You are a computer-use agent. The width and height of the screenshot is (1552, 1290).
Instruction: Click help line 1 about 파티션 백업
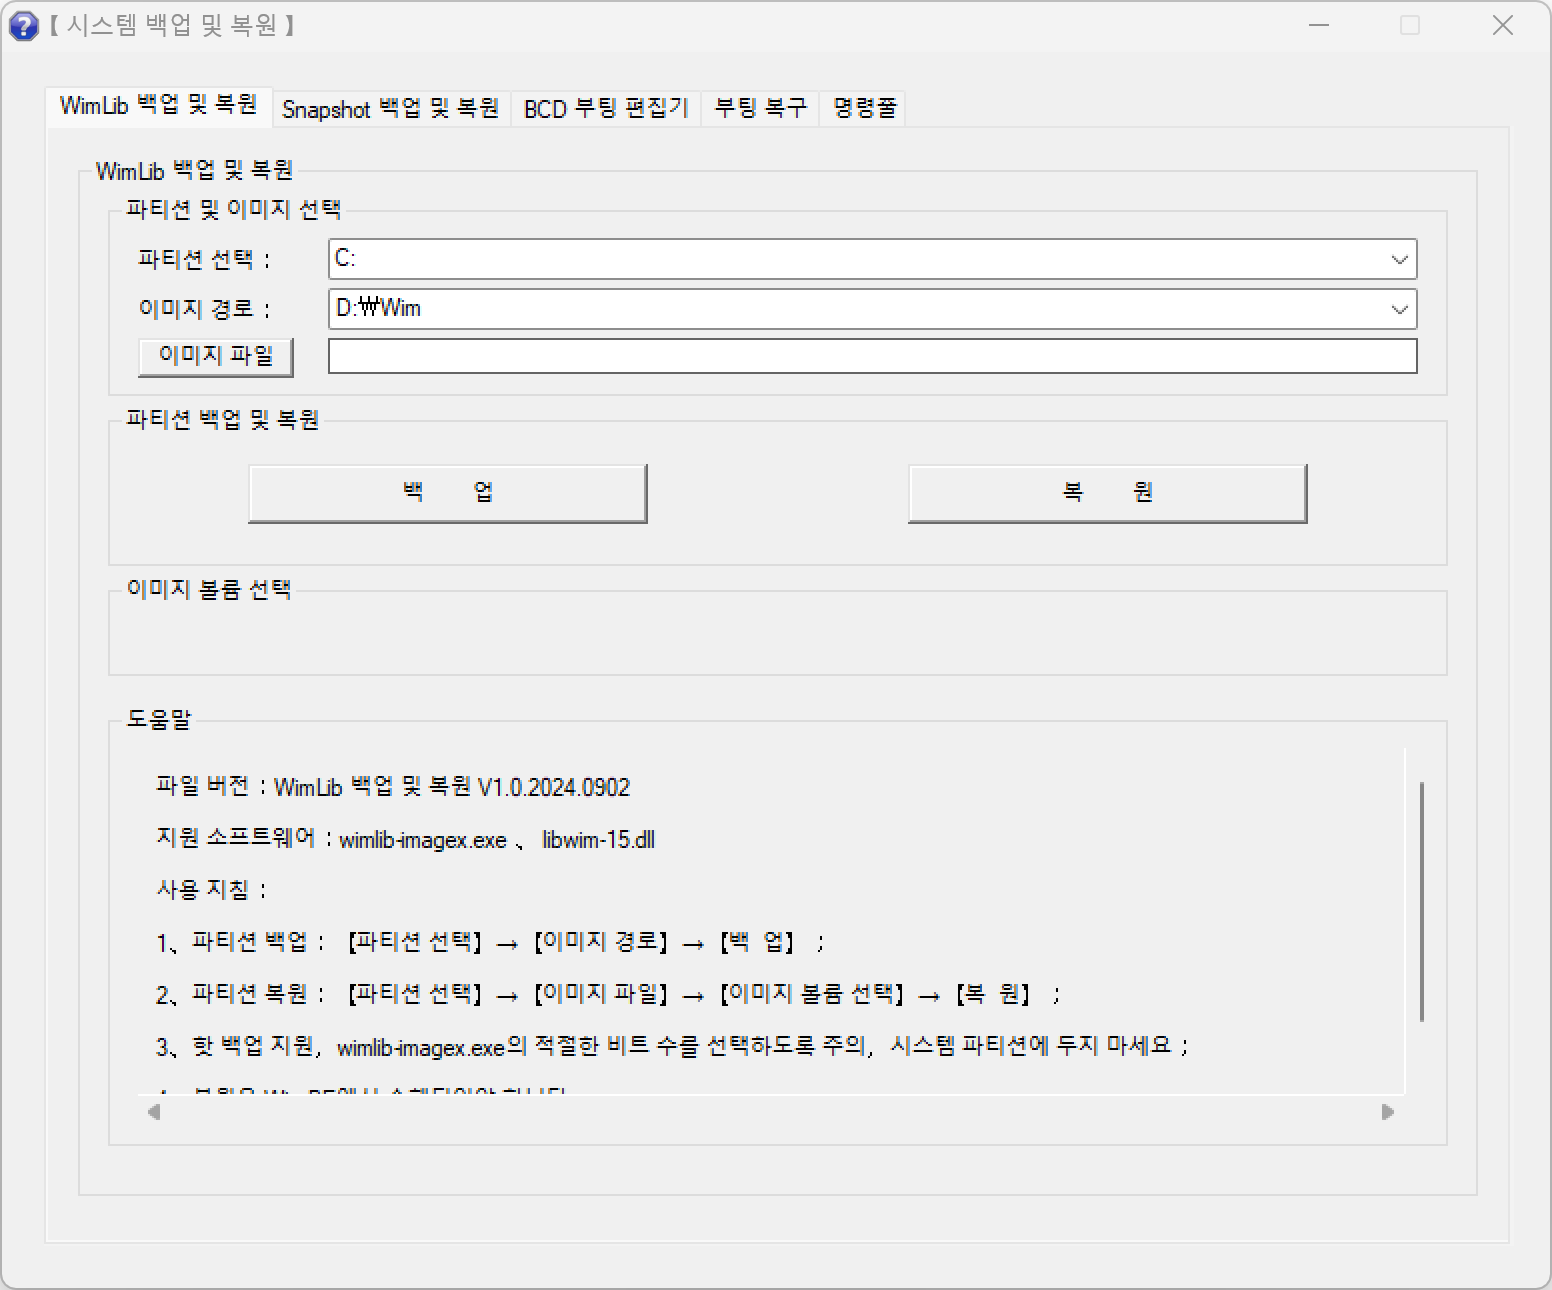(490, 942)
